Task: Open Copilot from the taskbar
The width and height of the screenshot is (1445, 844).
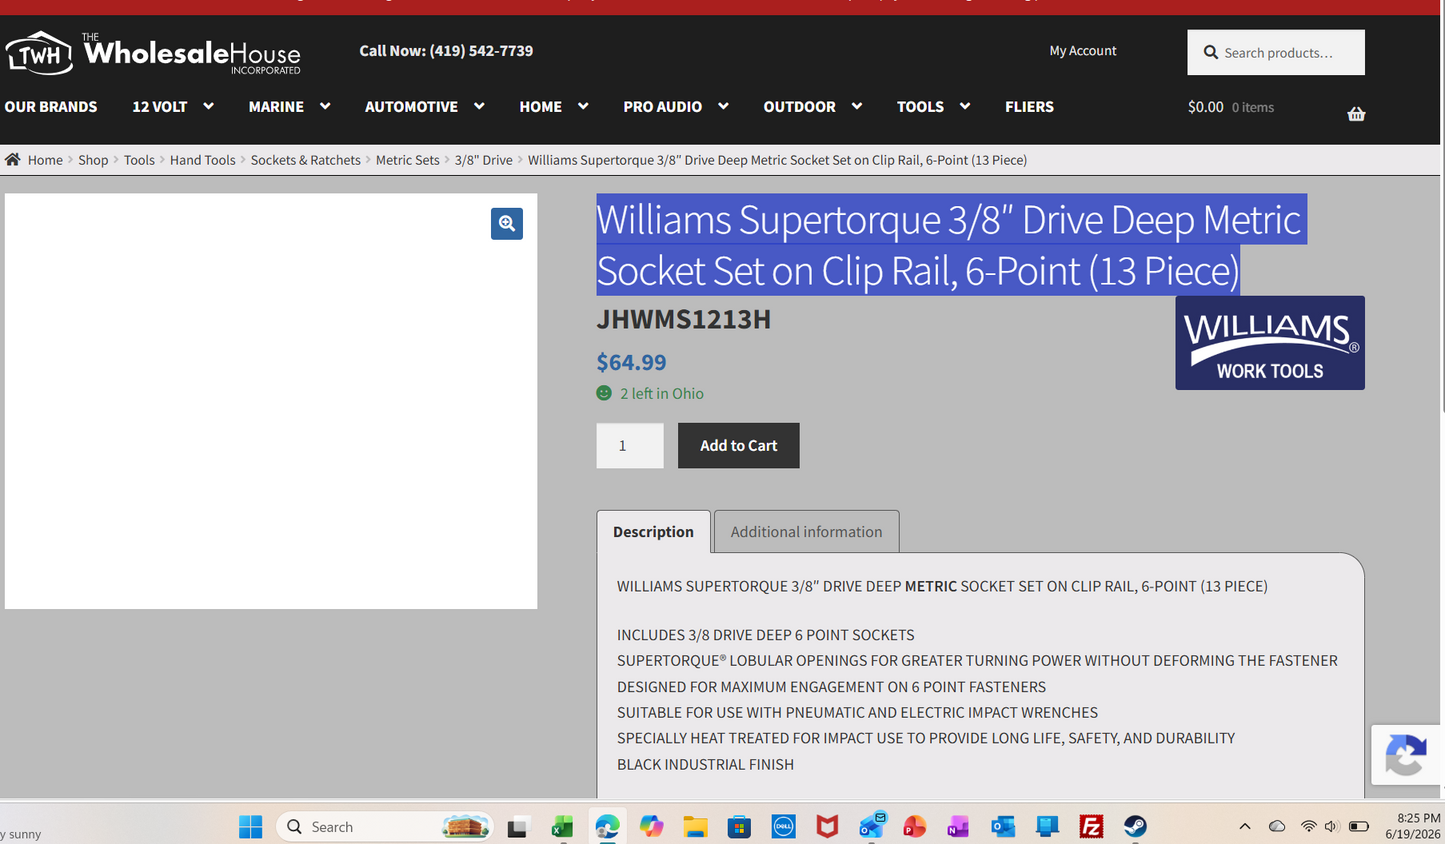Action: coord(652,827)
